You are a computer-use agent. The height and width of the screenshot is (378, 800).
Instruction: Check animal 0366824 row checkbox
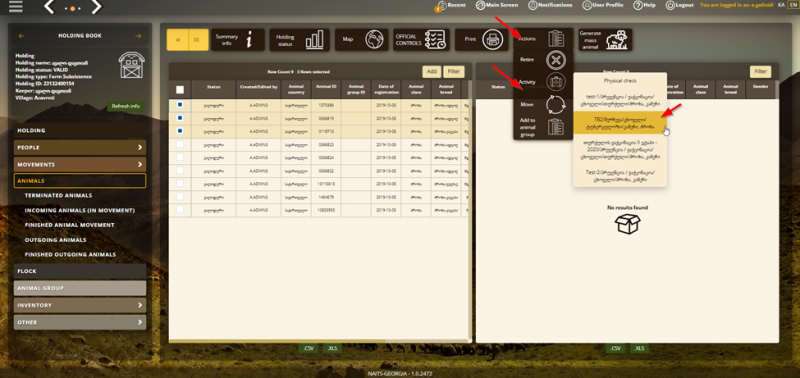point(180,157)
